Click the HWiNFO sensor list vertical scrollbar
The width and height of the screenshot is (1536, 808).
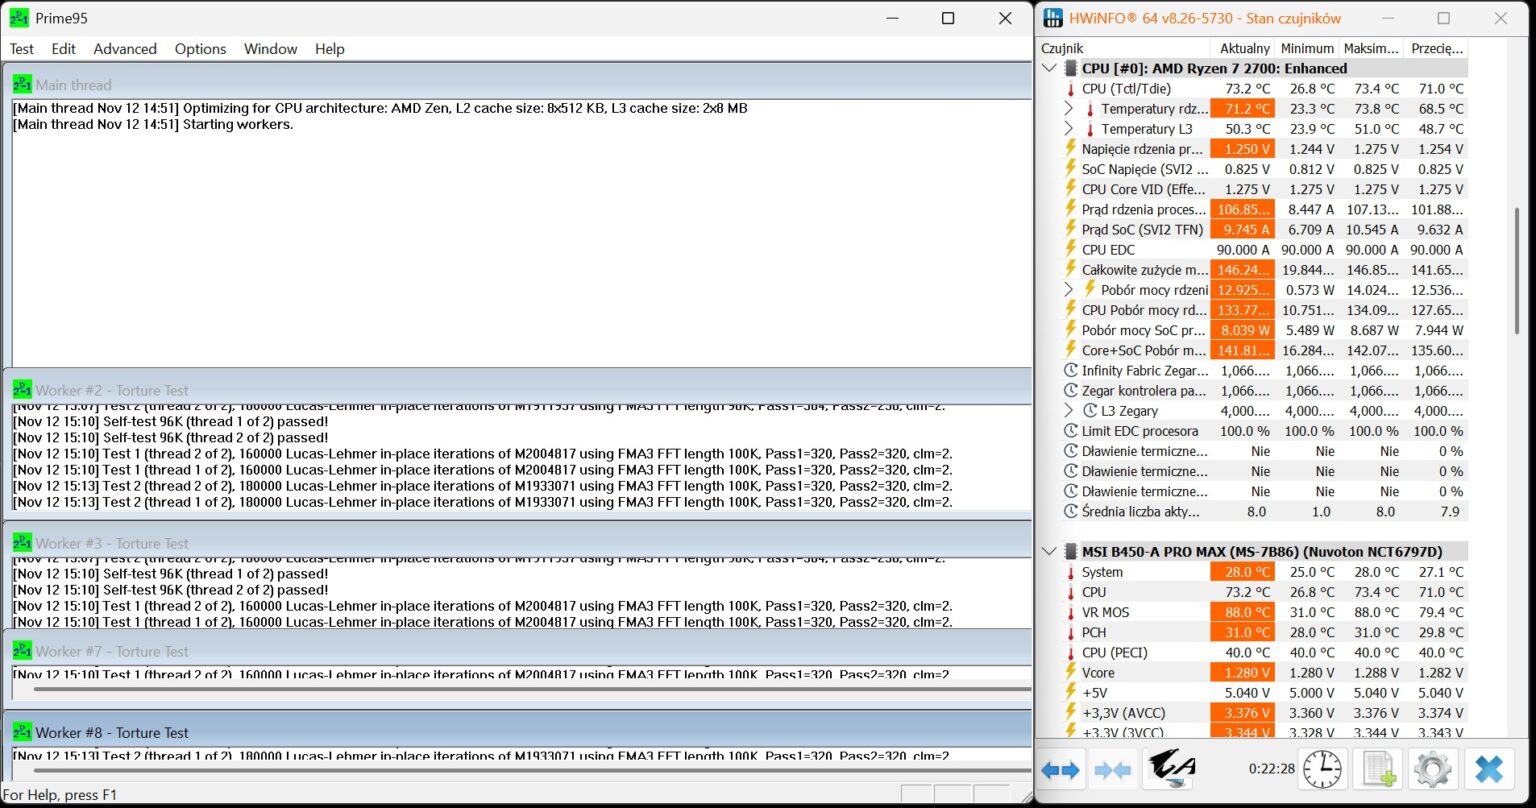[1517, 270]
